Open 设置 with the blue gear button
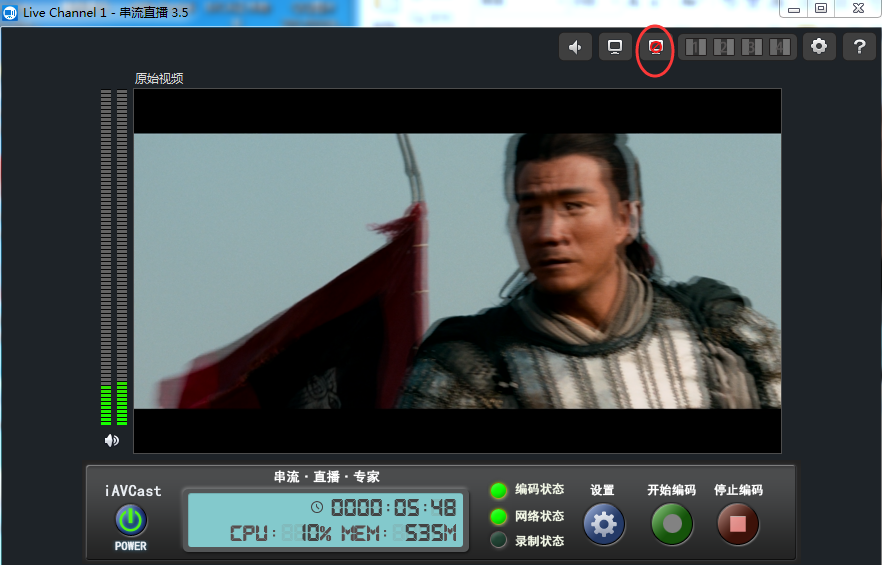Image resolution: width=882 pixels, height=565 pixels. tap(604, 524)
